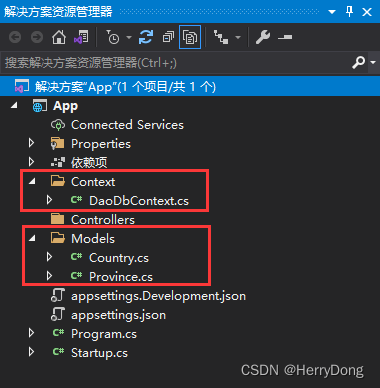The height and width of the screenshot is (388, 380).
Task: Open Program.cs file
Action: point(104,334)
